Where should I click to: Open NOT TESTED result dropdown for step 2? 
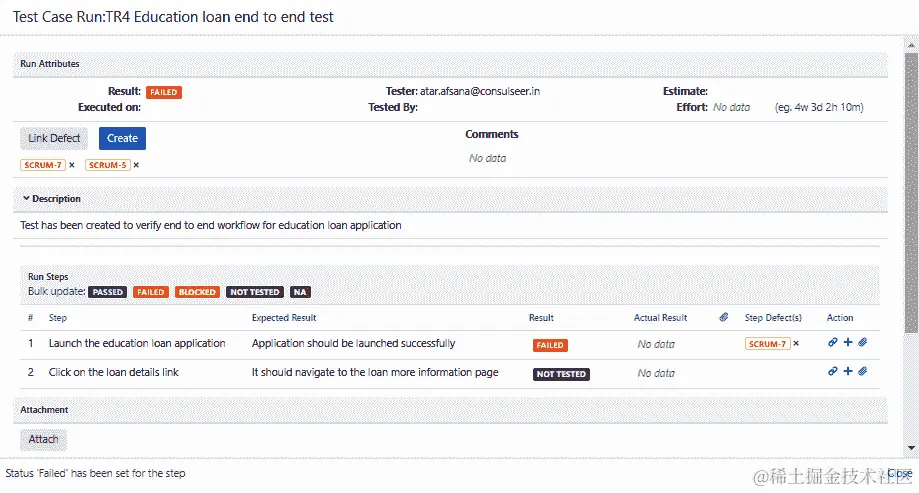[561, 374]
